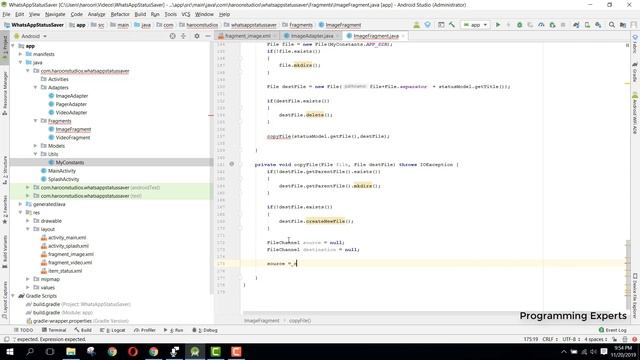
Task: Open the Refactor menu
Action: (x=120, y=14)
